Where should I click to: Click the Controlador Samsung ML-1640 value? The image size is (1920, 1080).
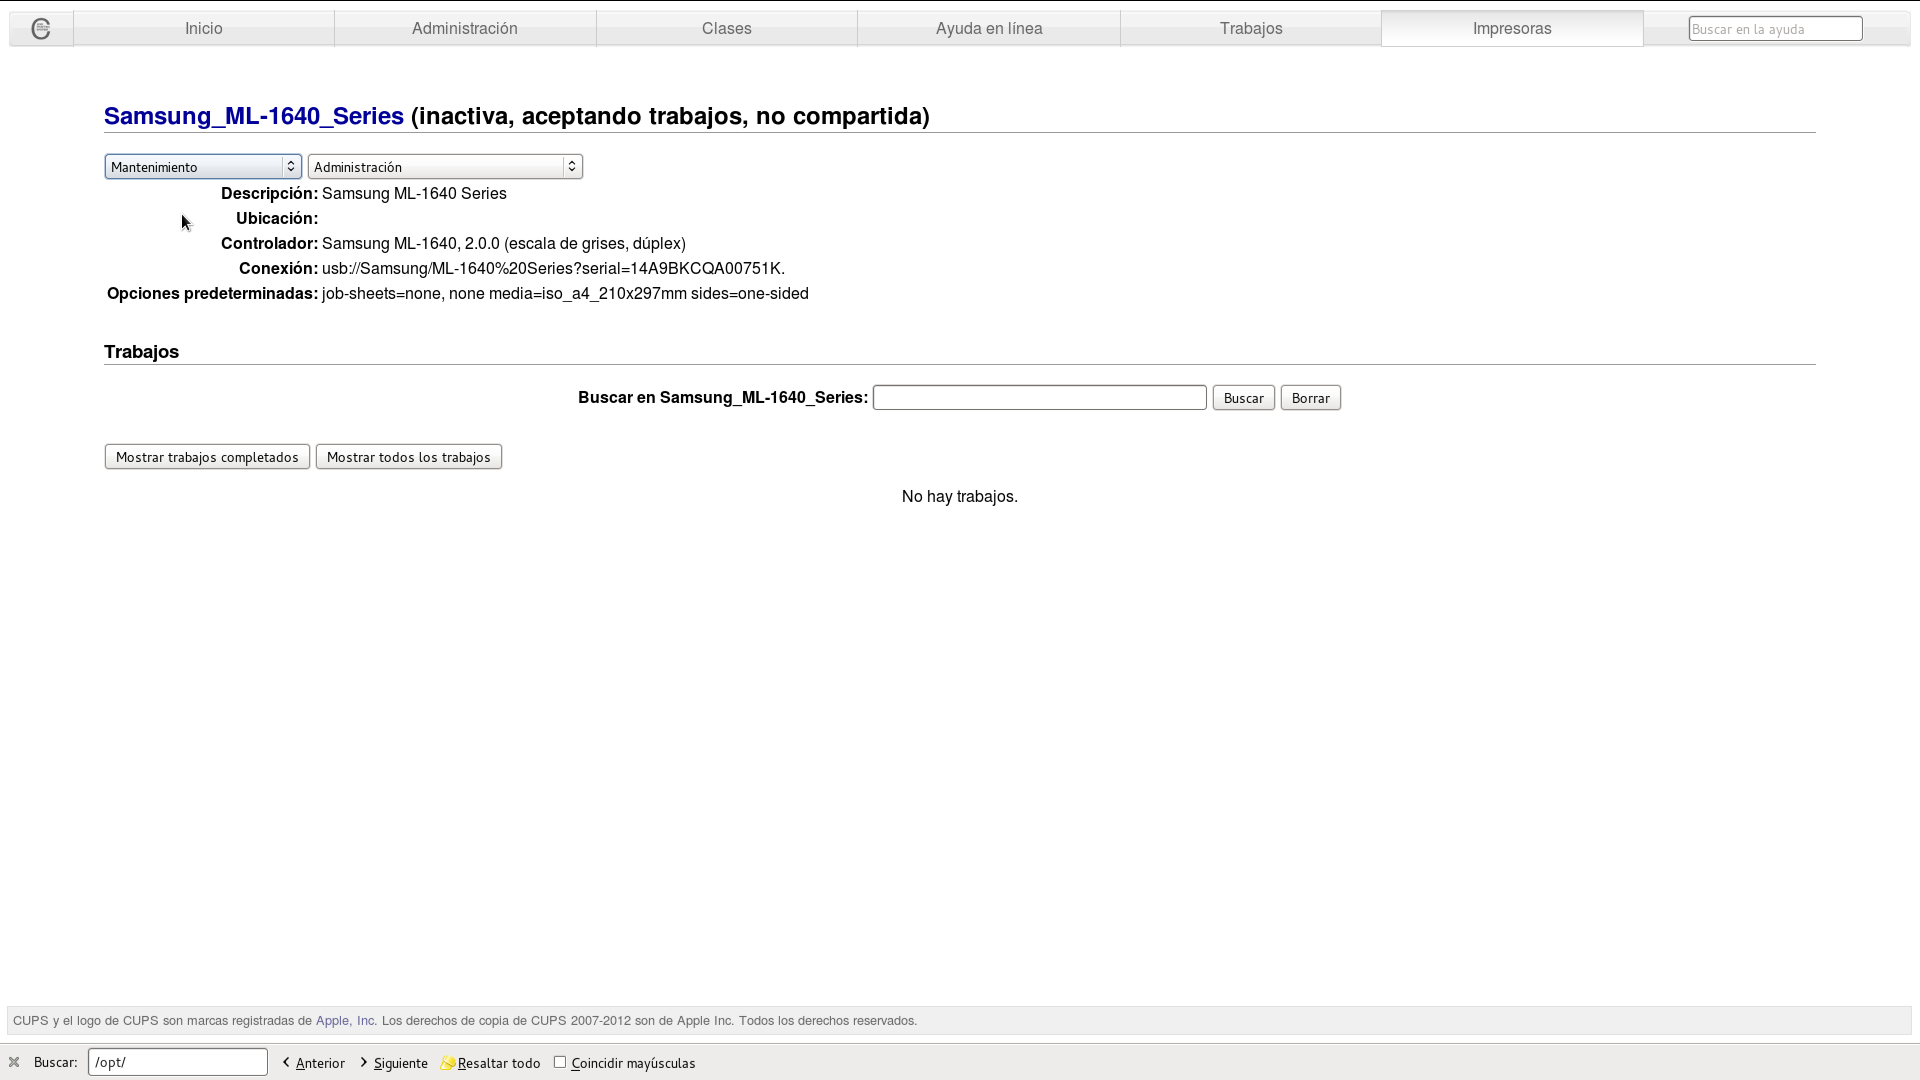click(504, 244)
